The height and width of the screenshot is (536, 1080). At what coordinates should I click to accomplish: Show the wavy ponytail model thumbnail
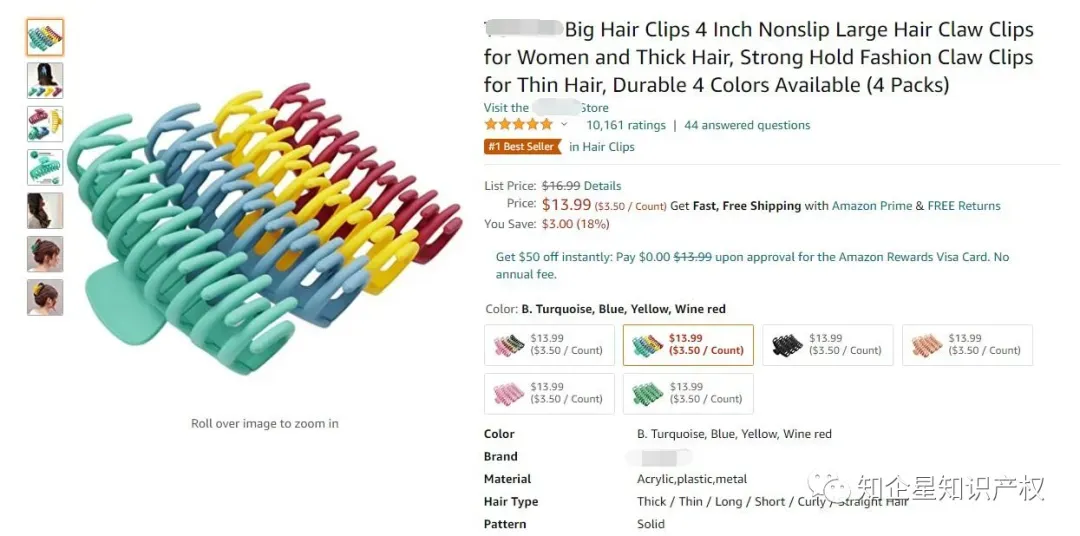(45, 211)
